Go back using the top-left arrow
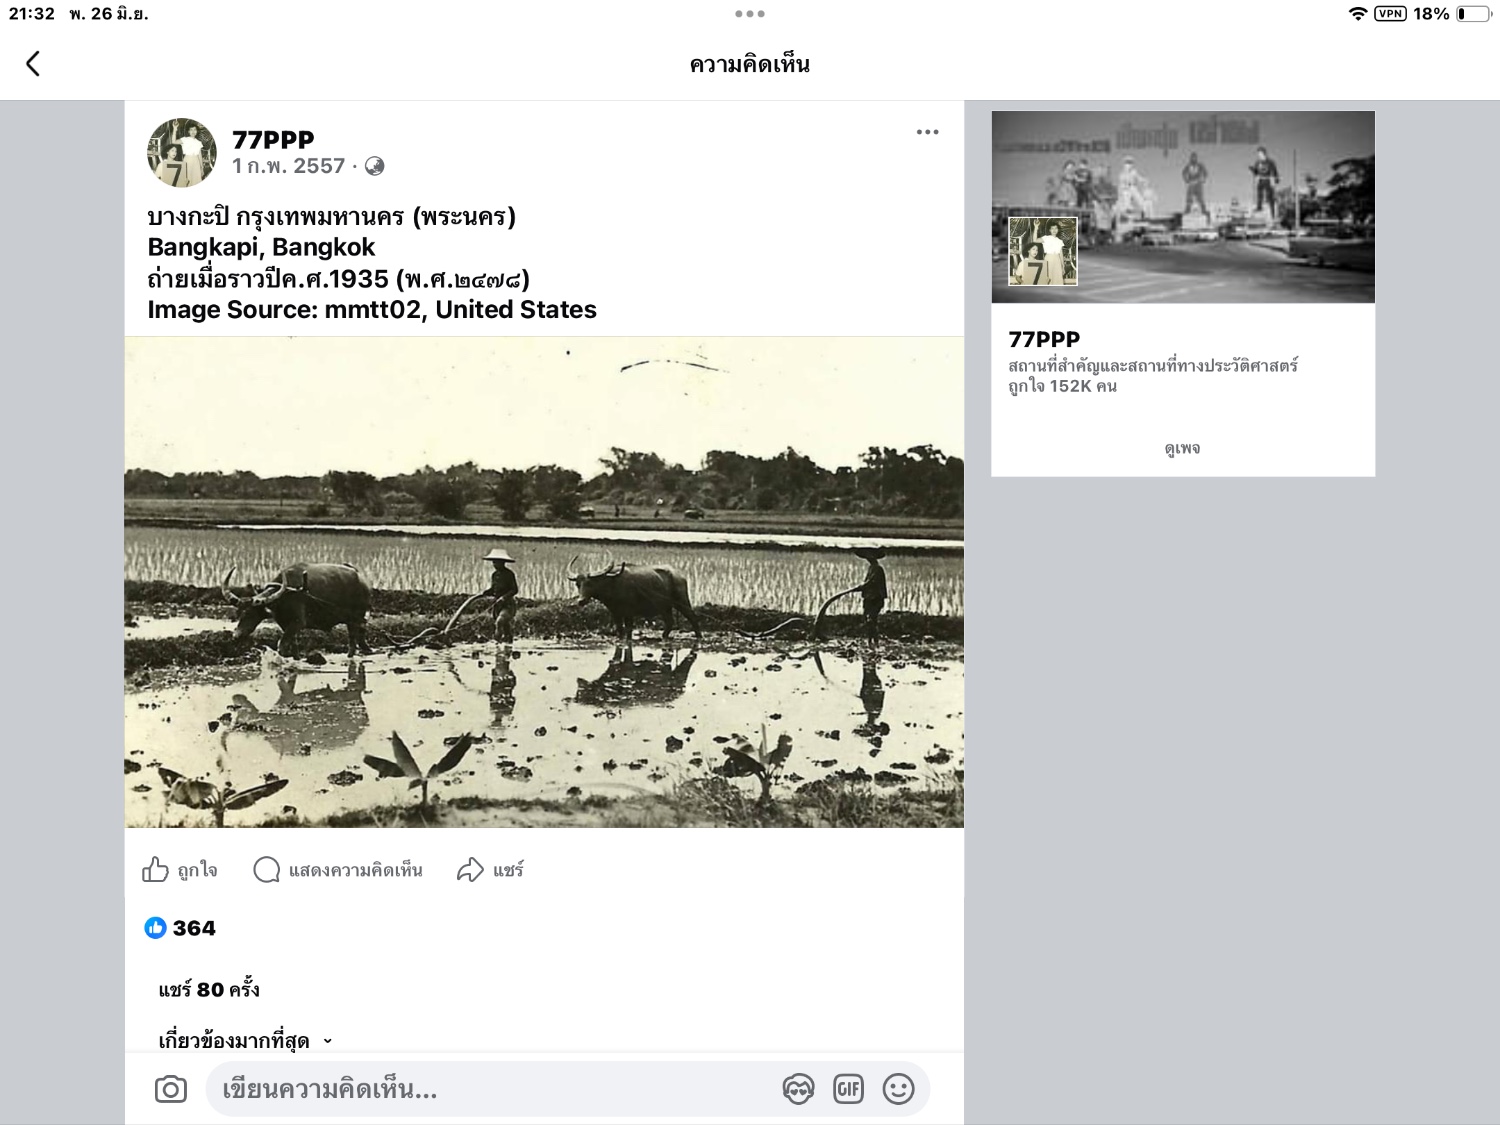1500x1125 pixels. coord(33,64)
